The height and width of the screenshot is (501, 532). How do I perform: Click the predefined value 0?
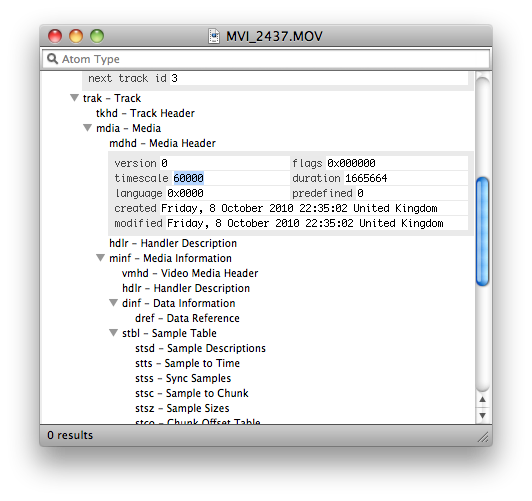pyautogui.click(x=360, y=193)
